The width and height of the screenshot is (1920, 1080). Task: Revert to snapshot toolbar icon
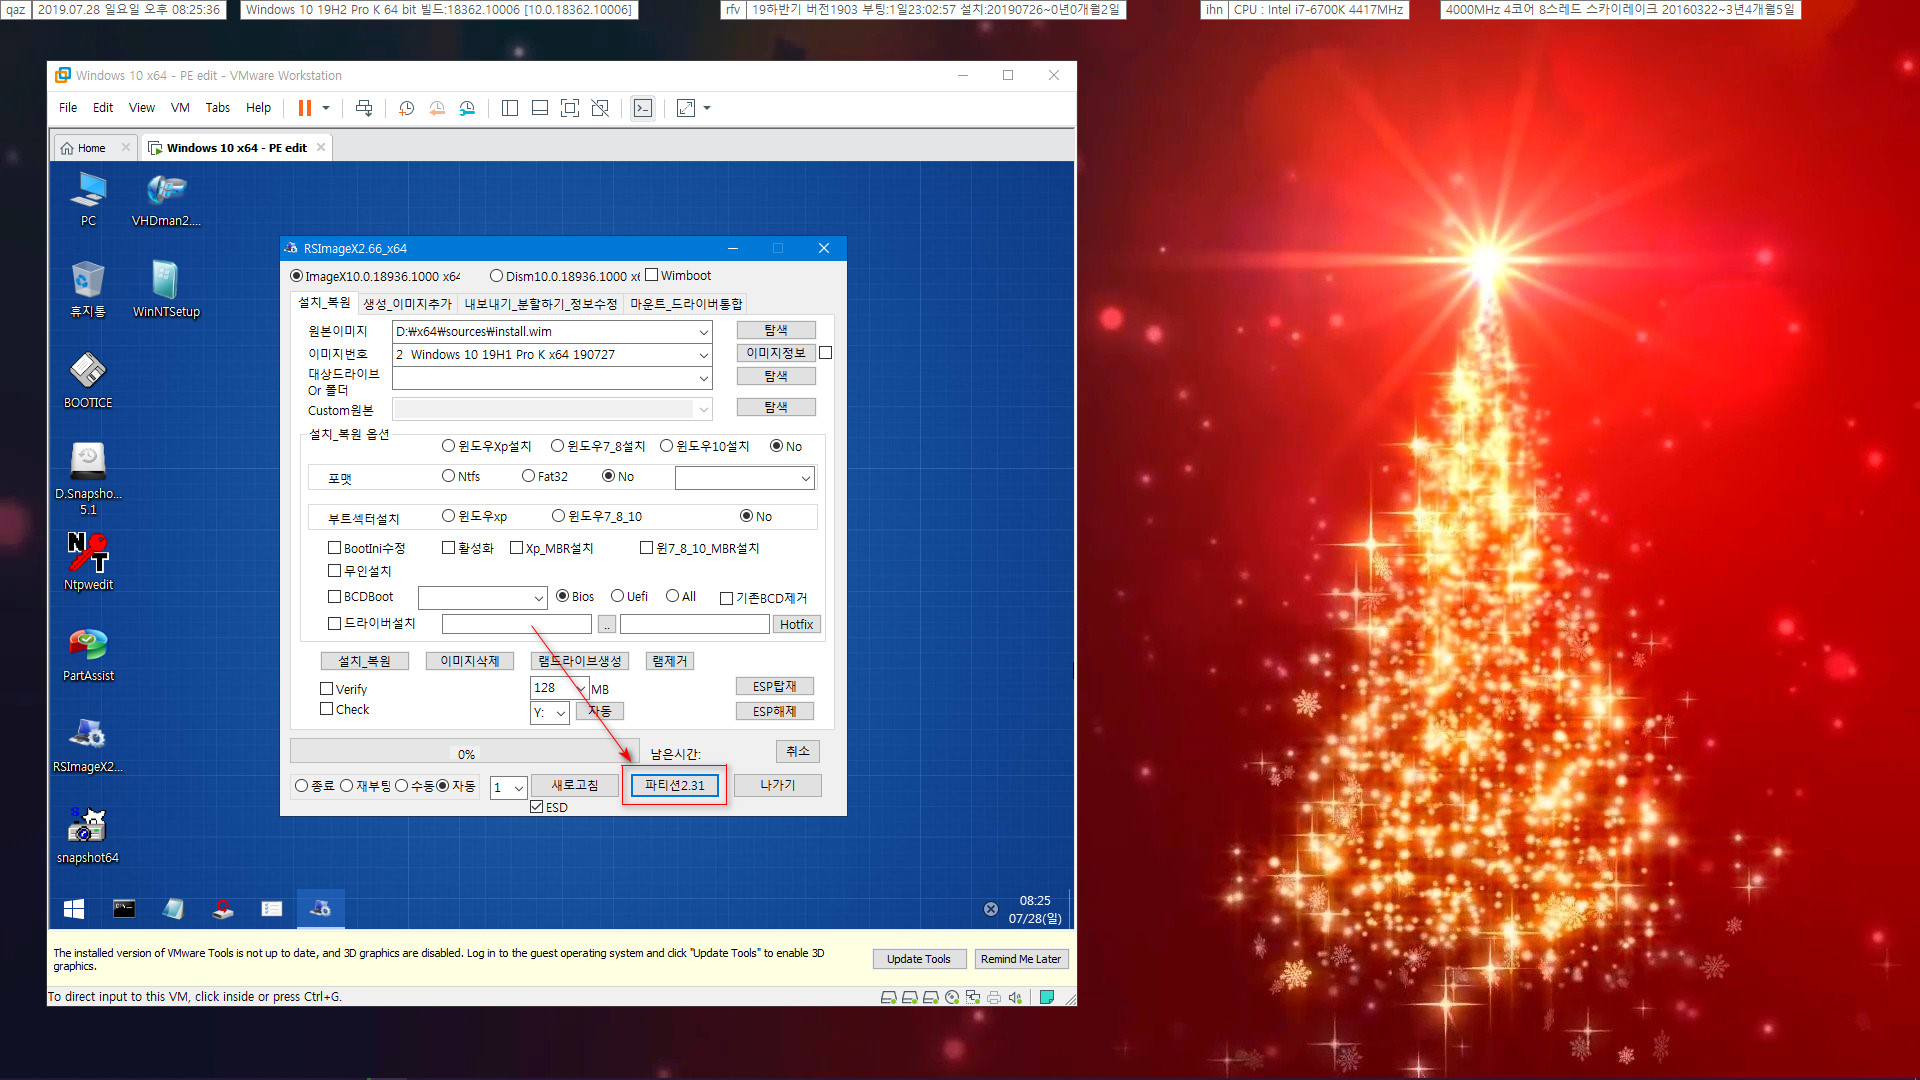coord(437,108)
